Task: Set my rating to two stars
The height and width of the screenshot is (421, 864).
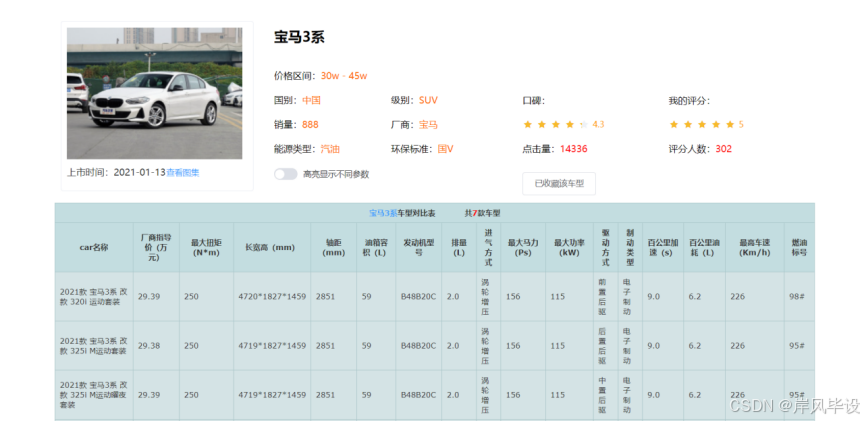Action: click(688, 125)
